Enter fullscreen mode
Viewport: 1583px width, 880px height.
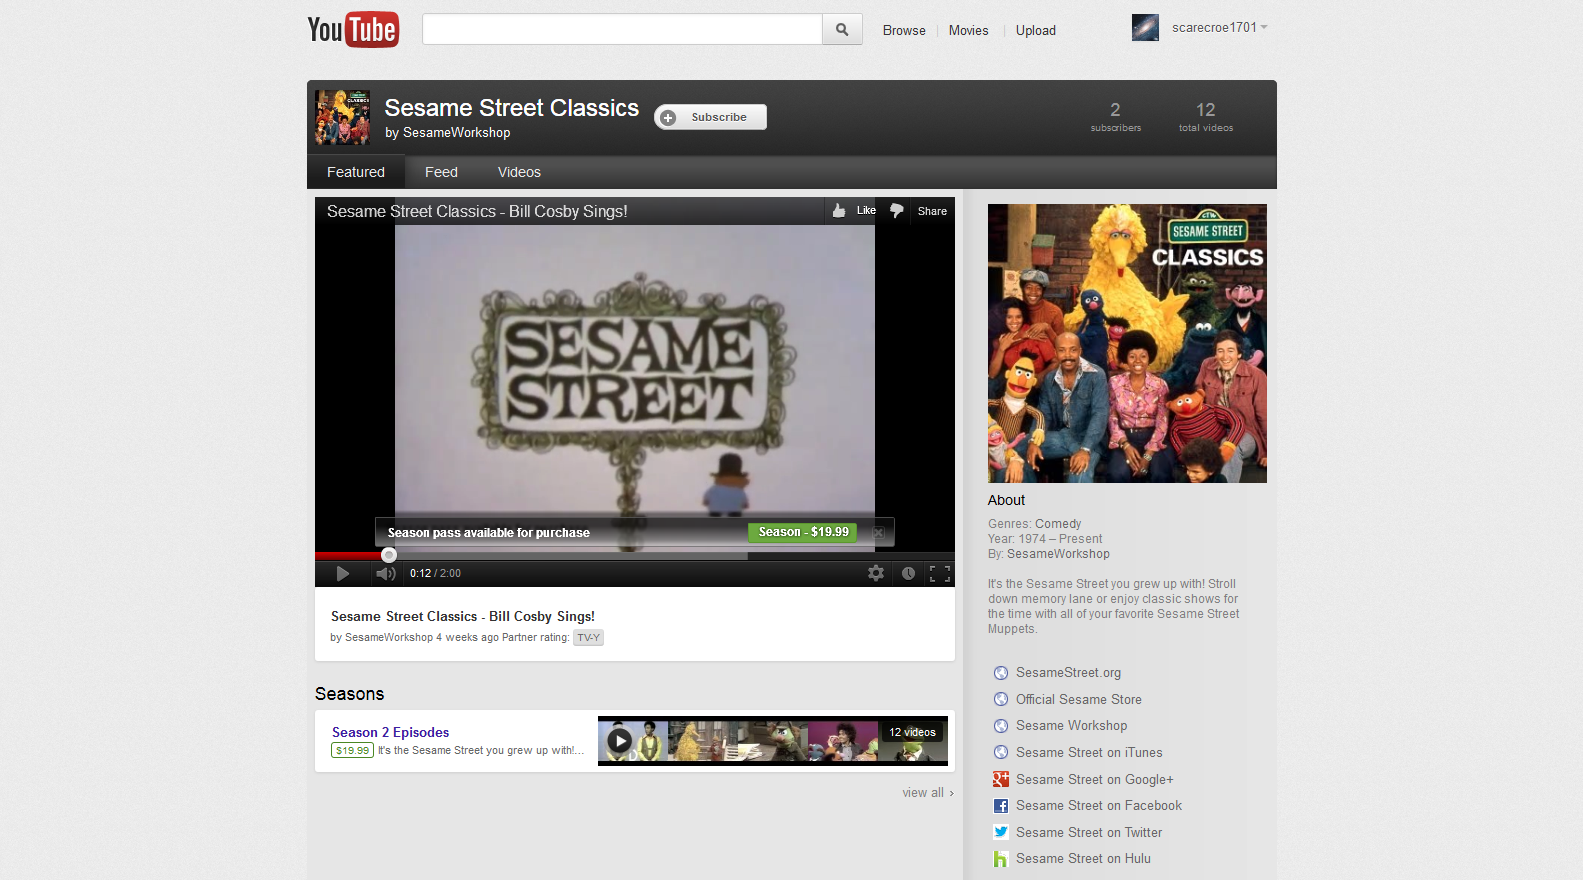[940, 573]
